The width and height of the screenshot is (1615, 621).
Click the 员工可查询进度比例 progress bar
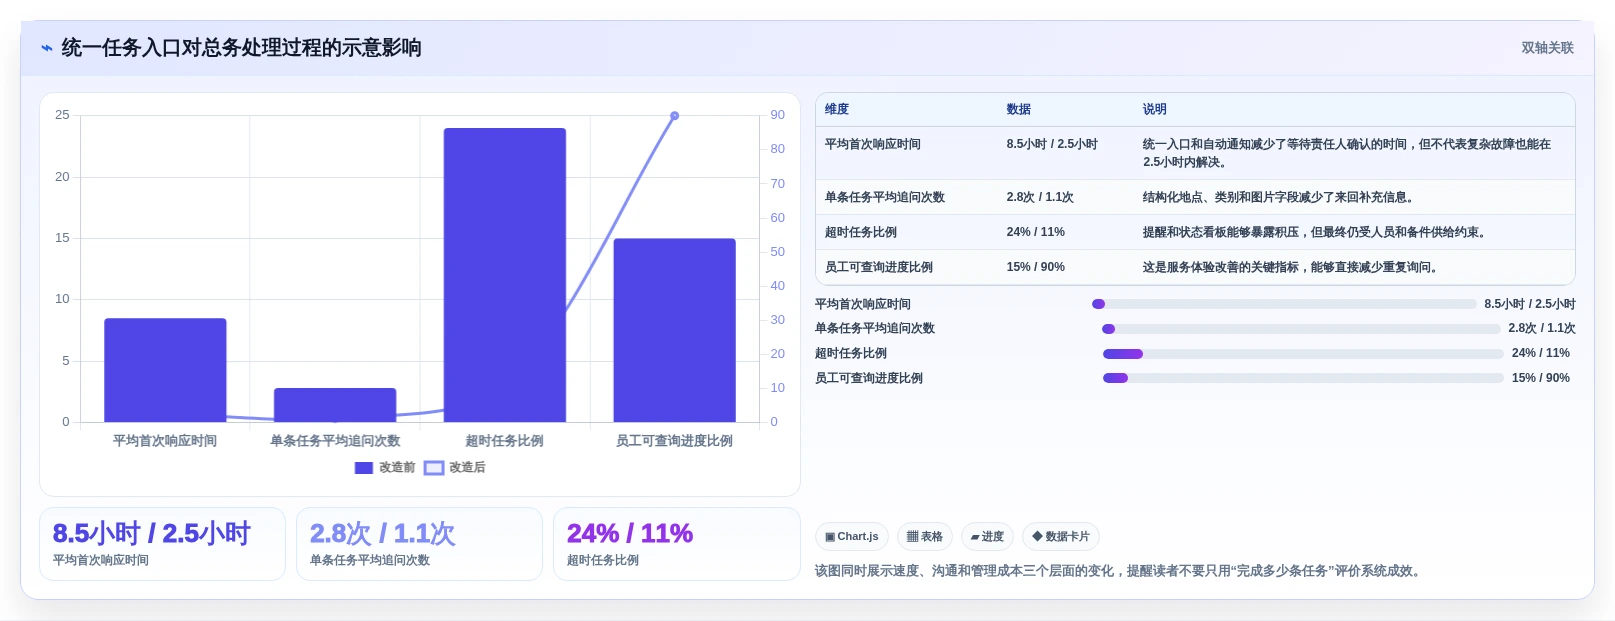[x=1303, y=378]
